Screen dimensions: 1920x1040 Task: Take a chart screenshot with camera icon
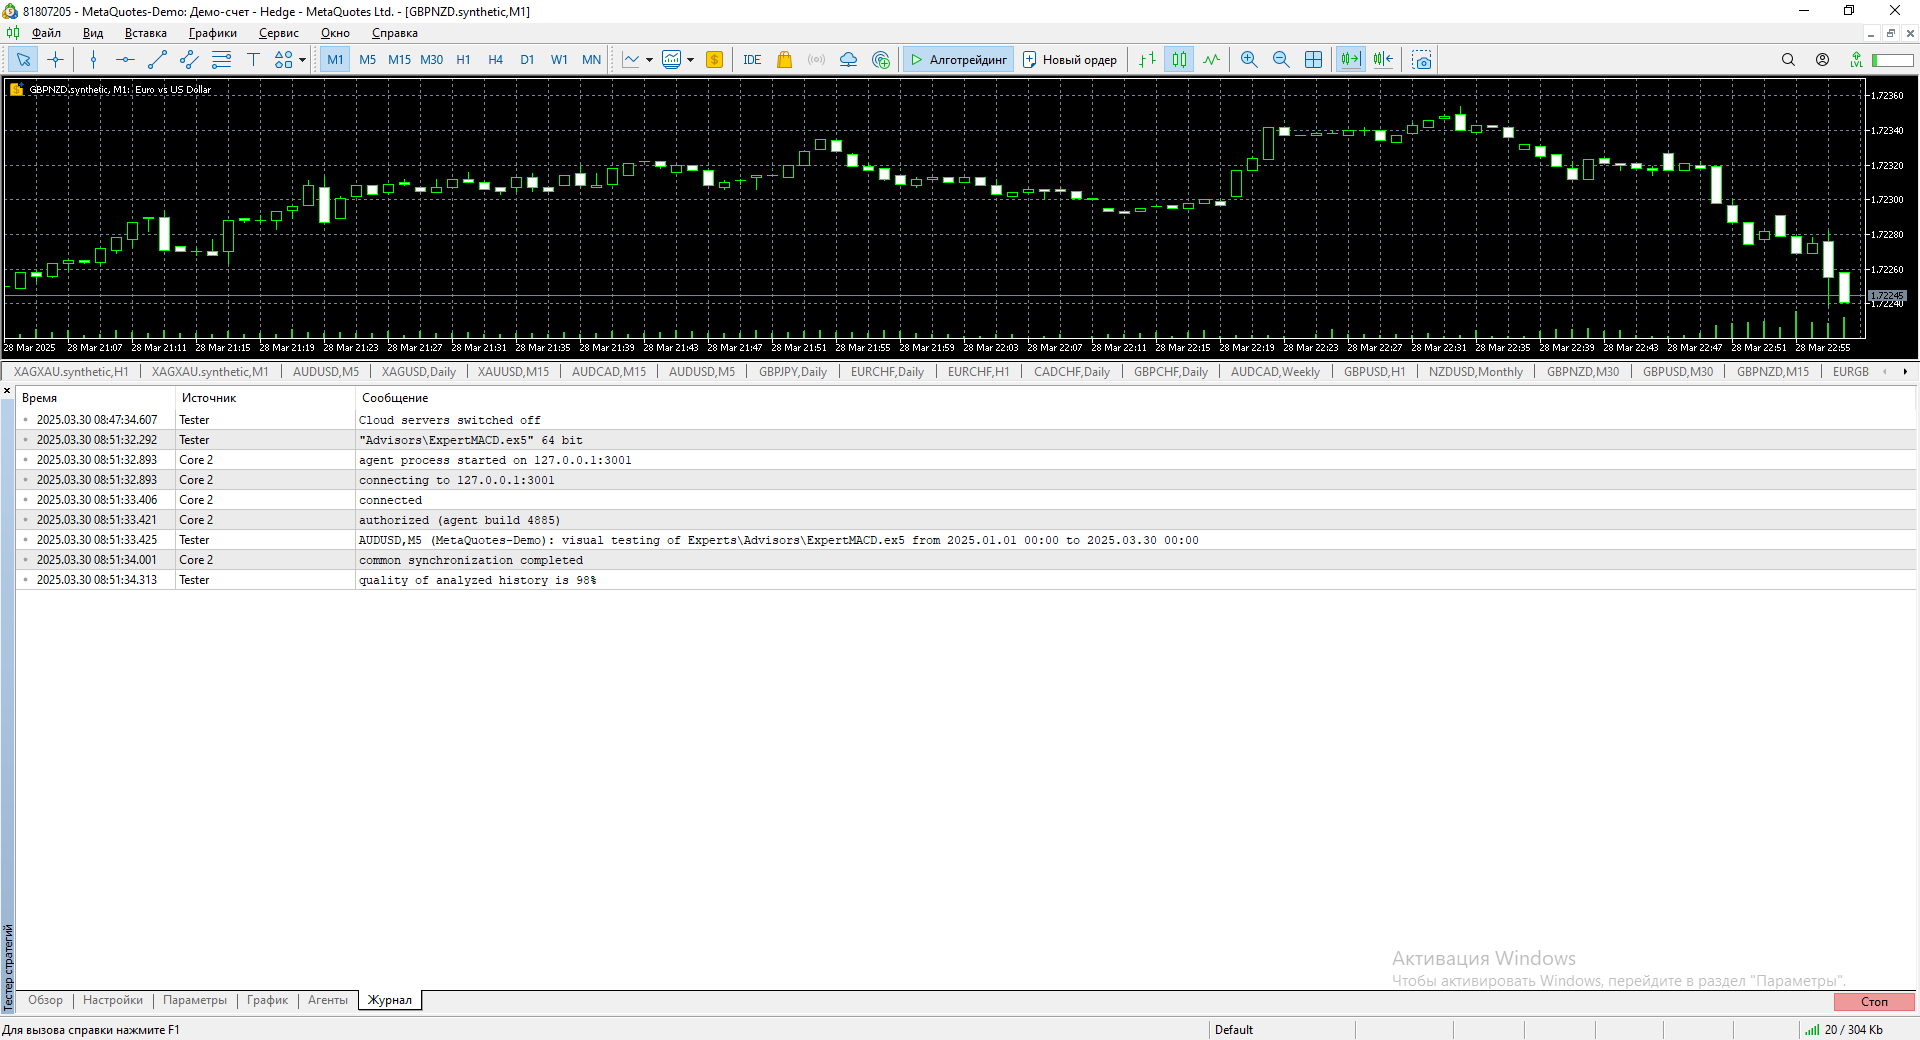point(1421,60)
